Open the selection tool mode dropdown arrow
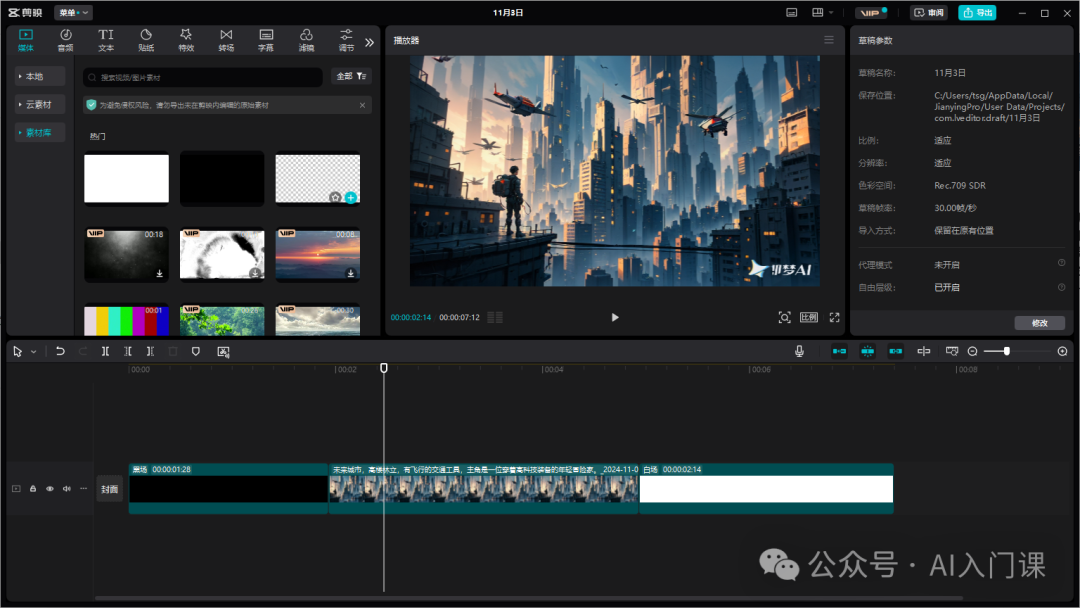The height and width of the screenshot is (608, 1080). coord(33,352)
